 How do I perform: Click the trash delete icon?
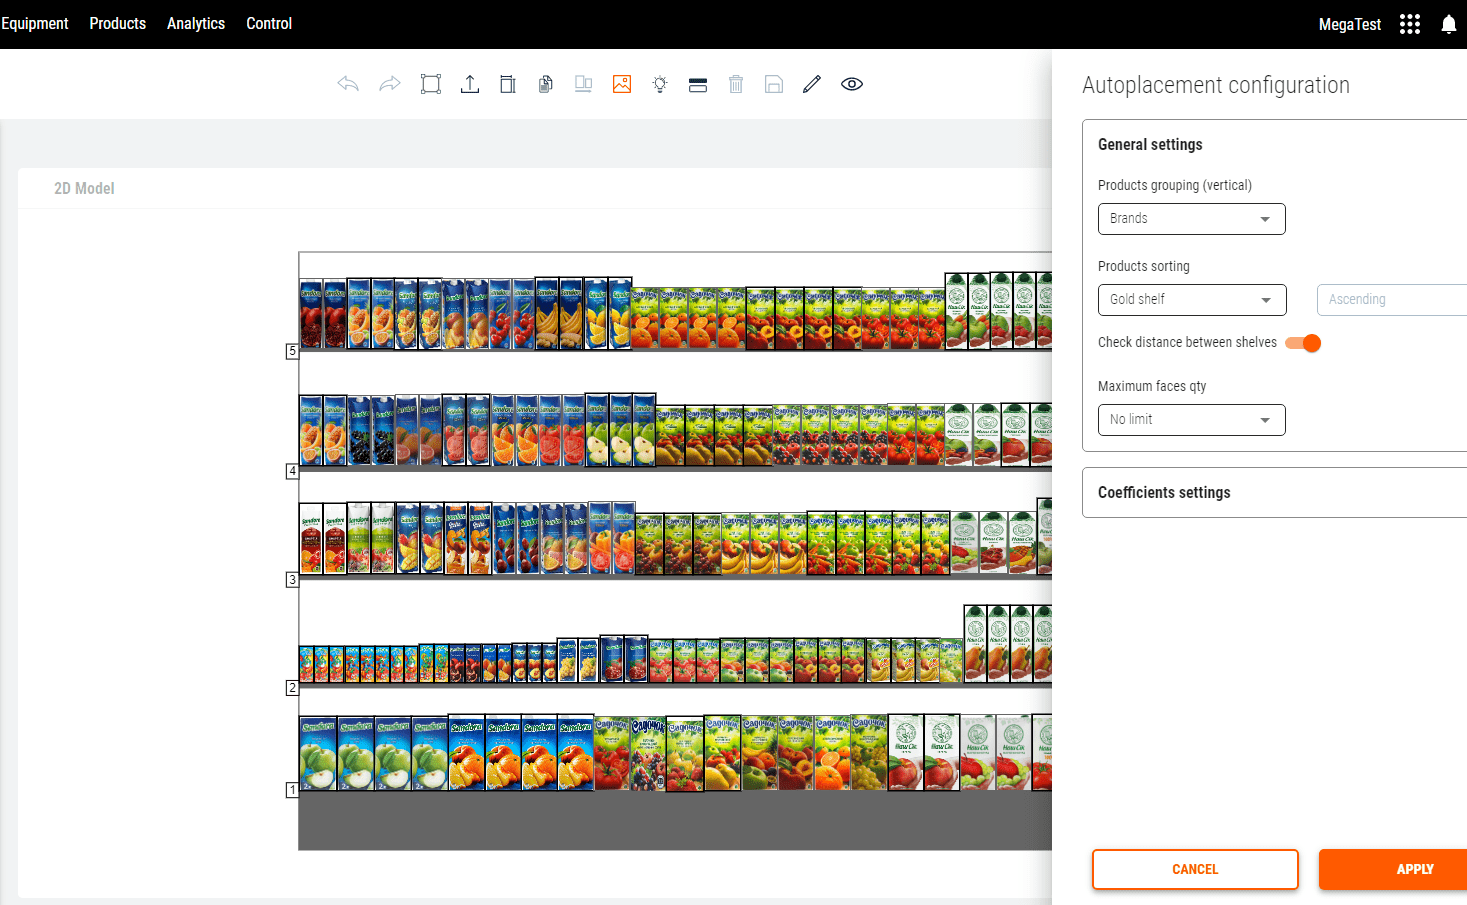click(x=736, y=84)
